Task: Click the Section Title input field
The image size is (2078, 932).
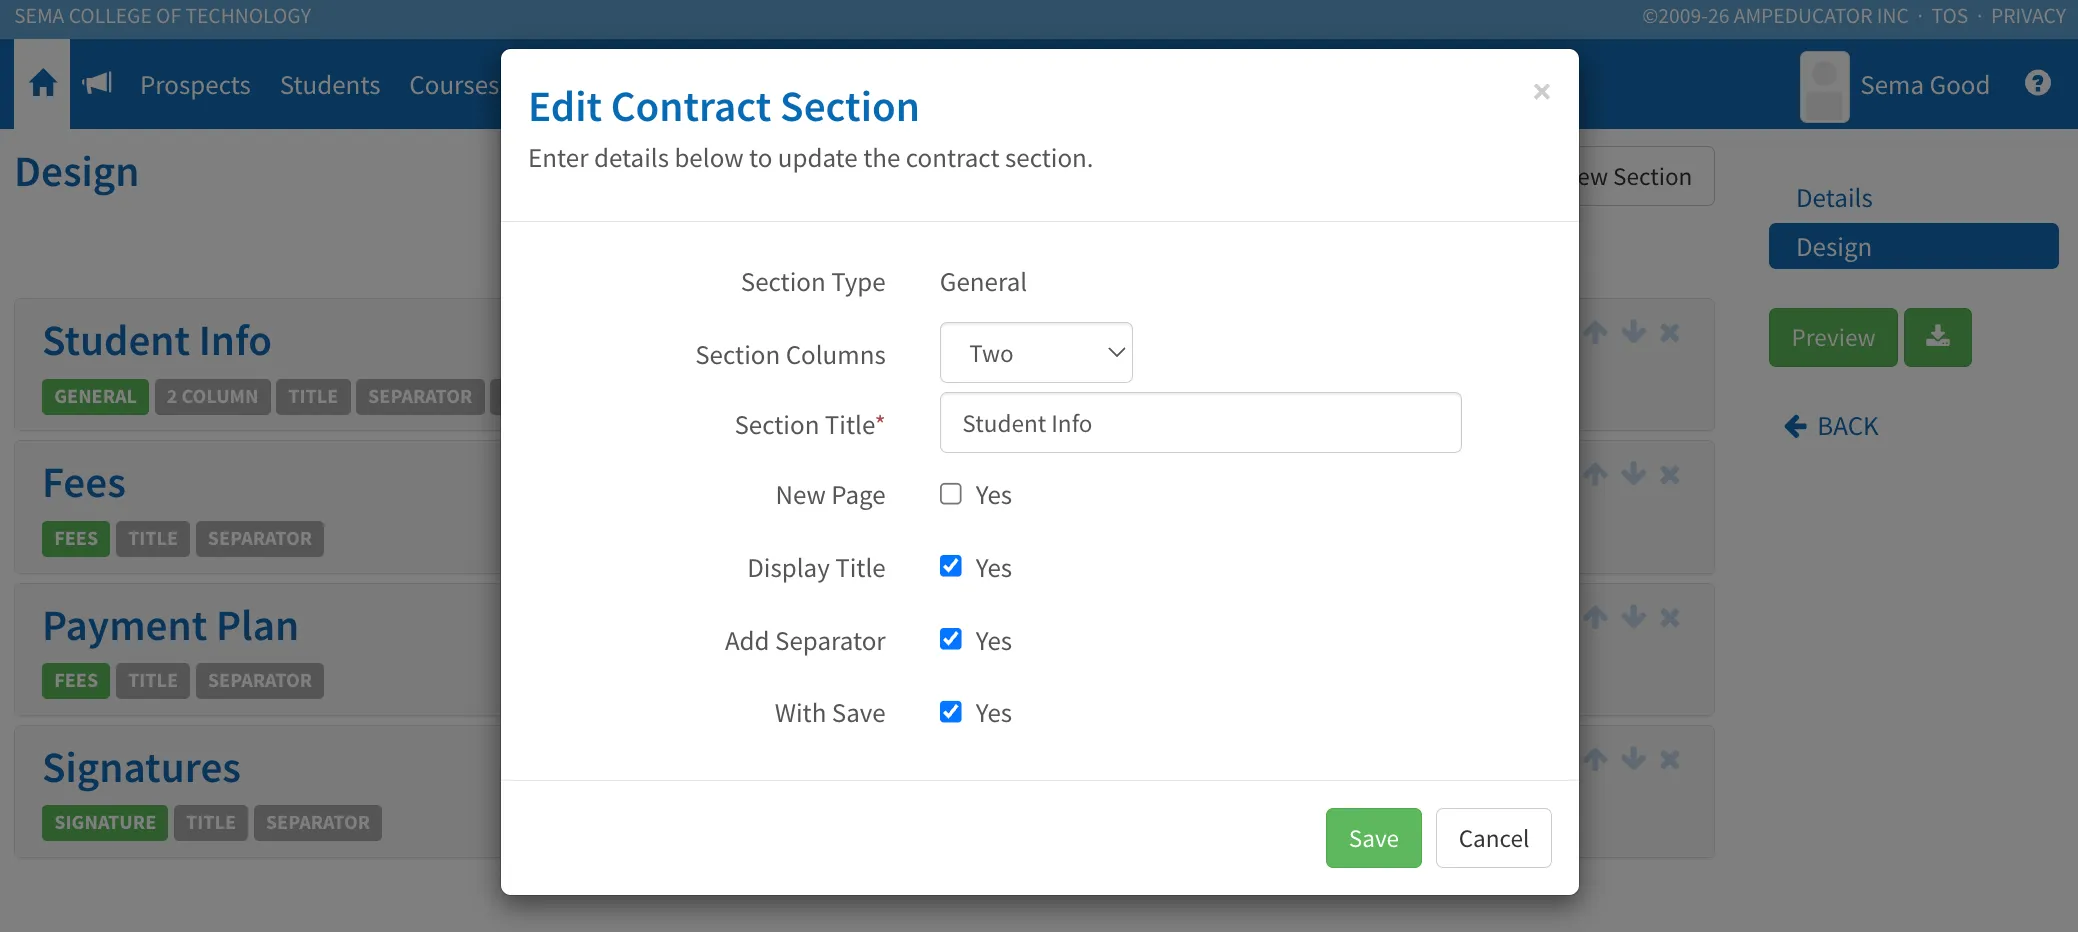Action: [x=1200, y=423]
